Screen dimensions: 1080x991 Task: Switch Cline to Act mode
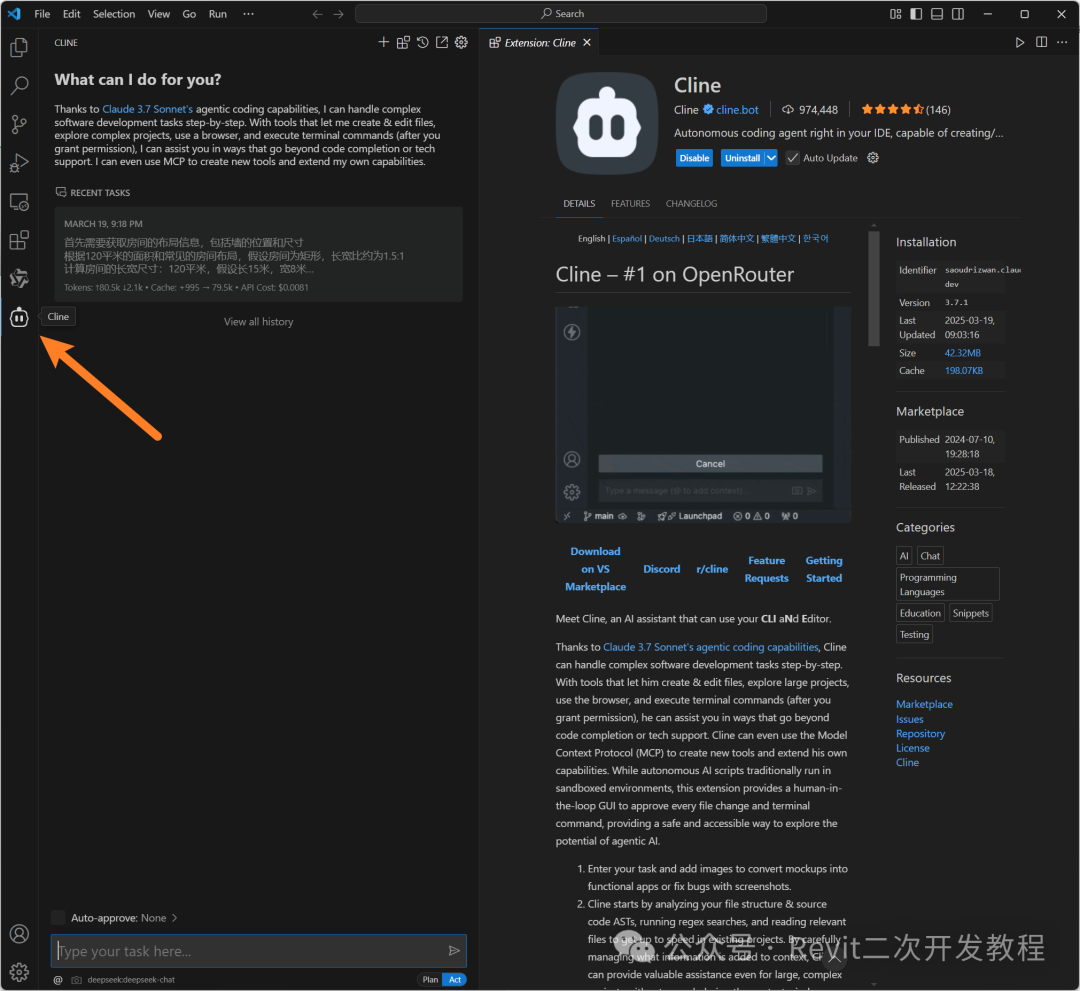click(x=455, y=979)
